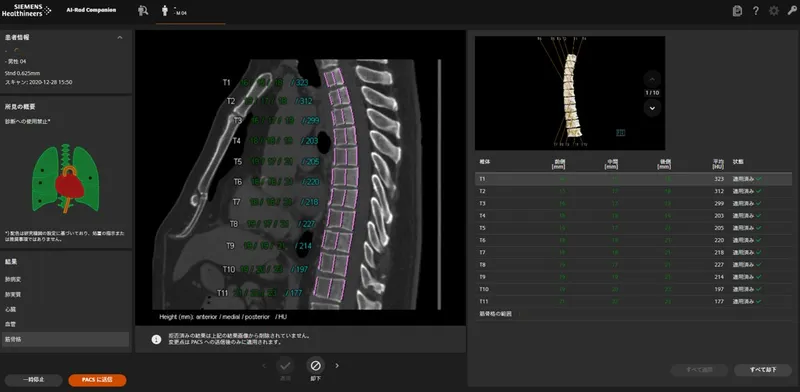Show next 3D view with down chevron
The height and width of the screenshot is (392, 800).
[652, 108]
